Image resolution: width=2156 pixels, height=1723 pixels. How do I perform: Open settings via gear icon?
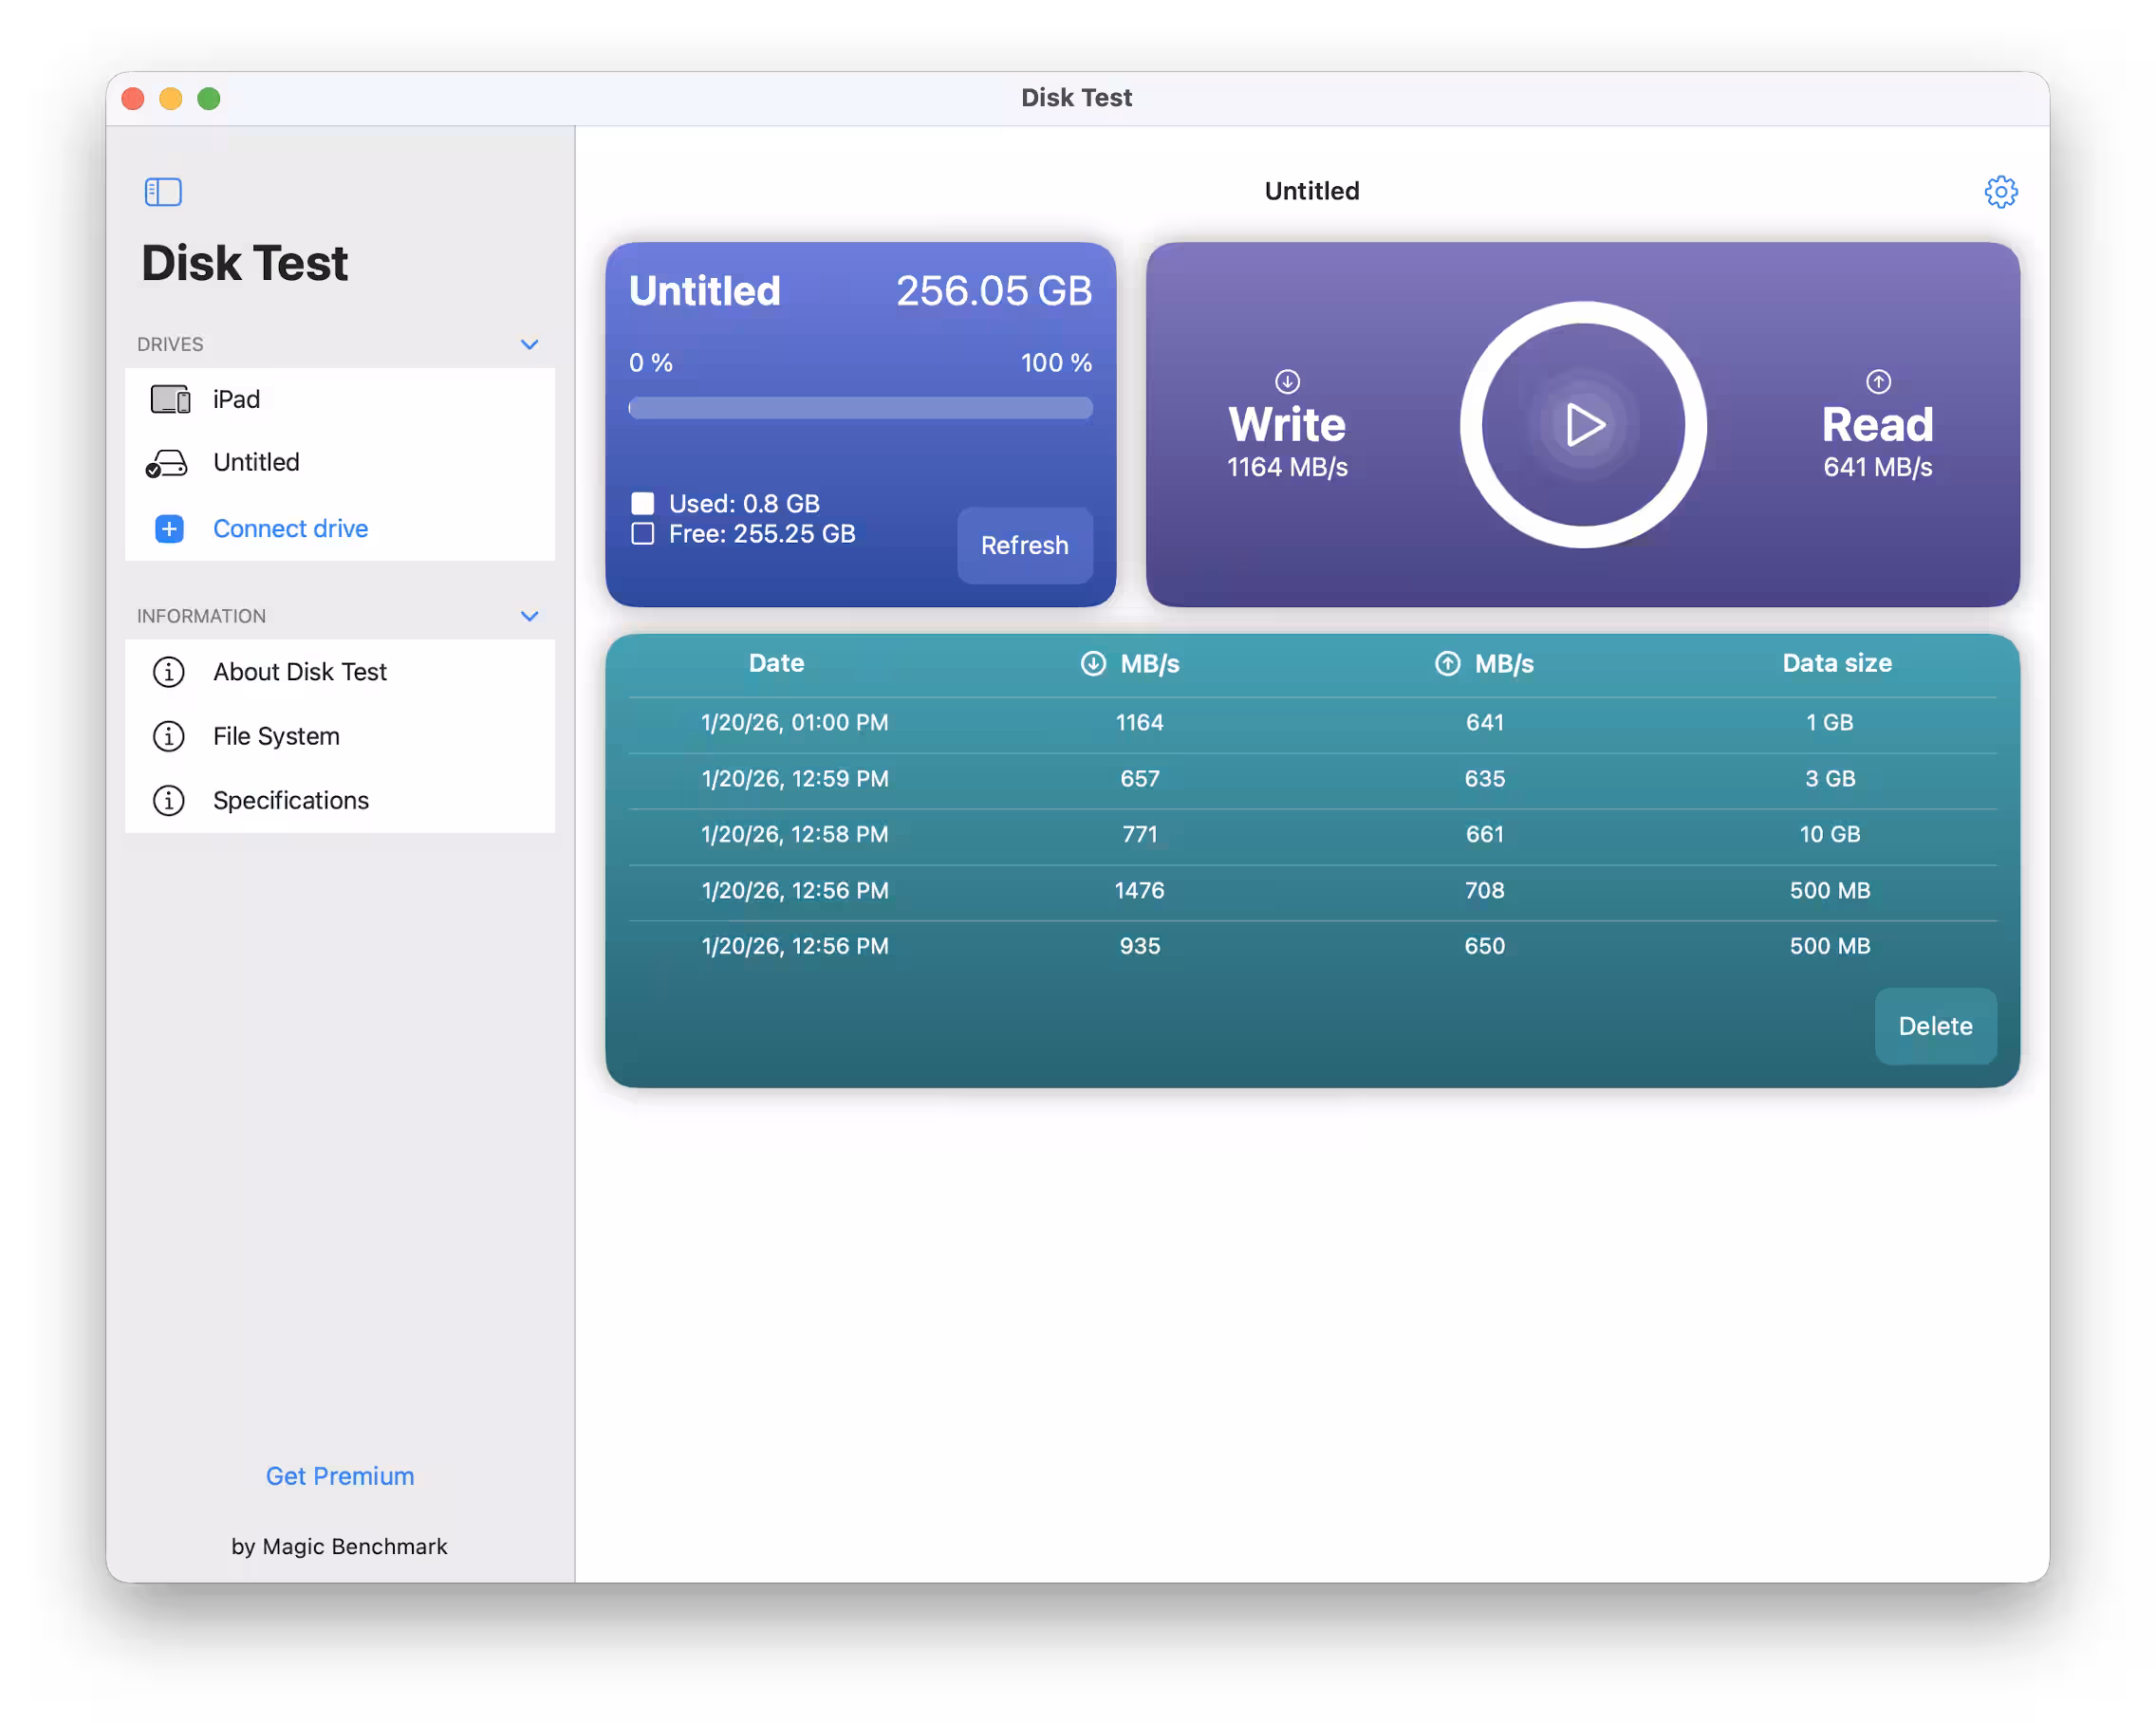(2000, 191)
